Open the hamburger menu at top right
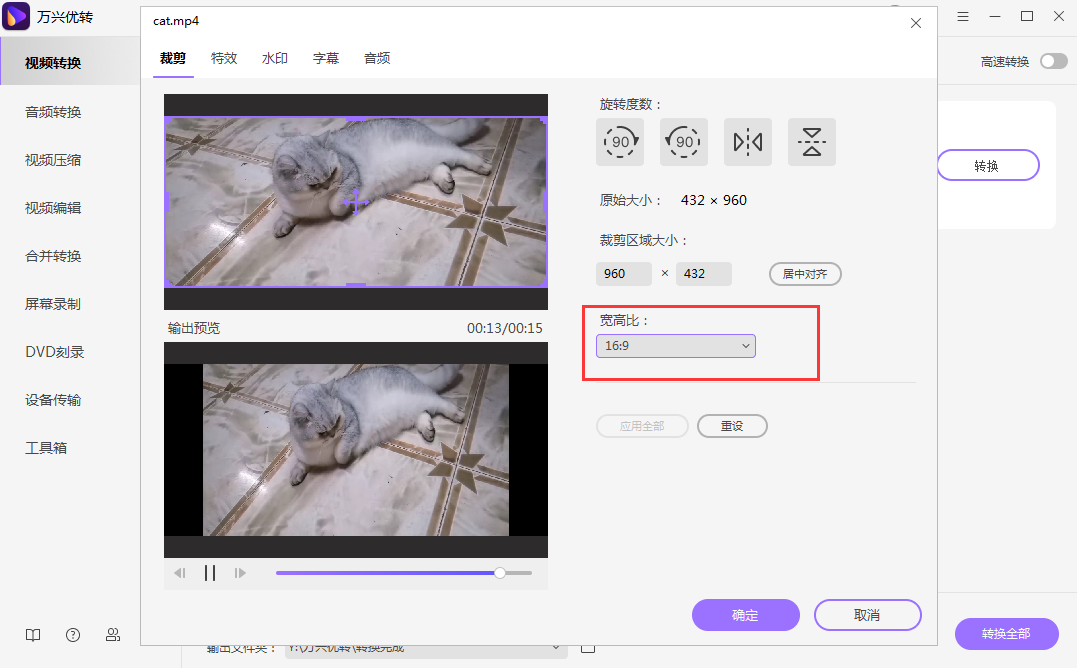The image size is (1077, 668). (964, 16)
